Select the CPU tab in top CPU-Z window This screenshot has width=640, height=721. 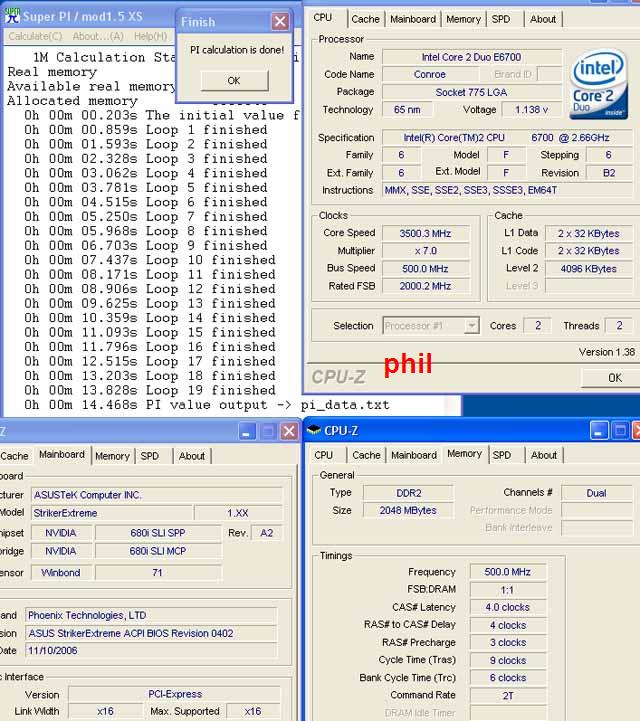point(323,18)
